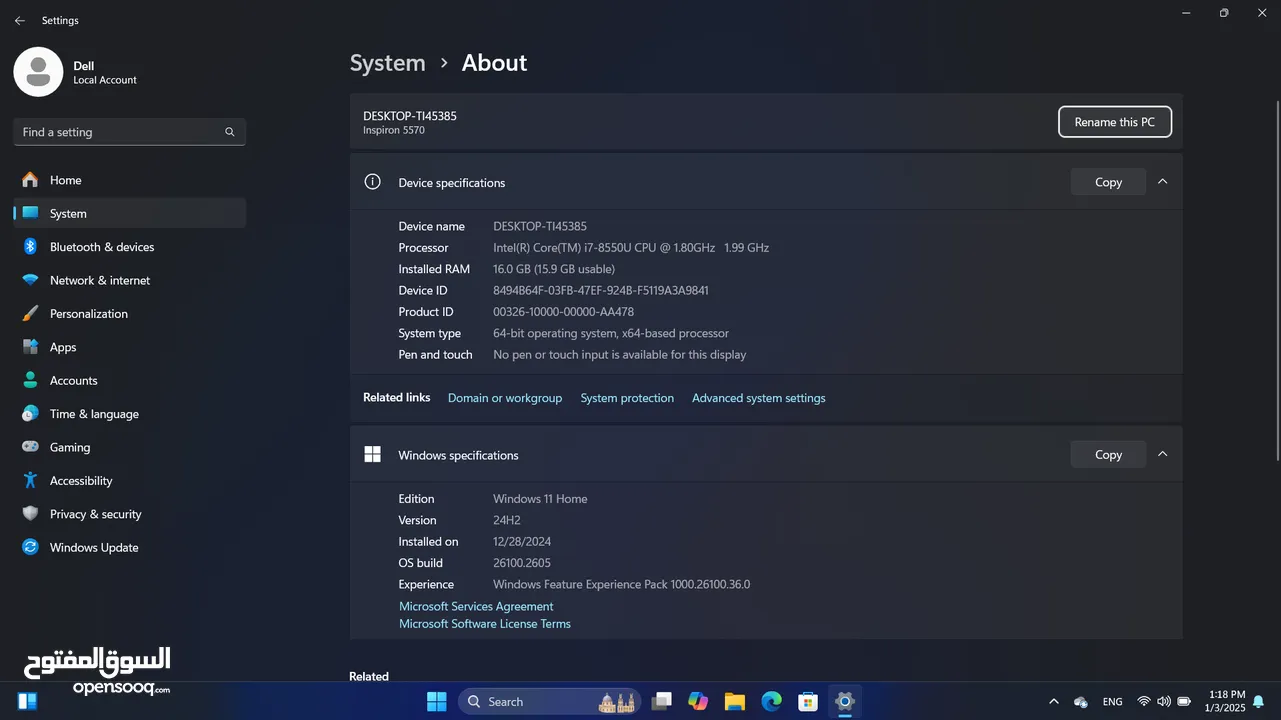Click the Processor value Intel Core i7-8550U
1281x720 pixels.
(631, 248)
